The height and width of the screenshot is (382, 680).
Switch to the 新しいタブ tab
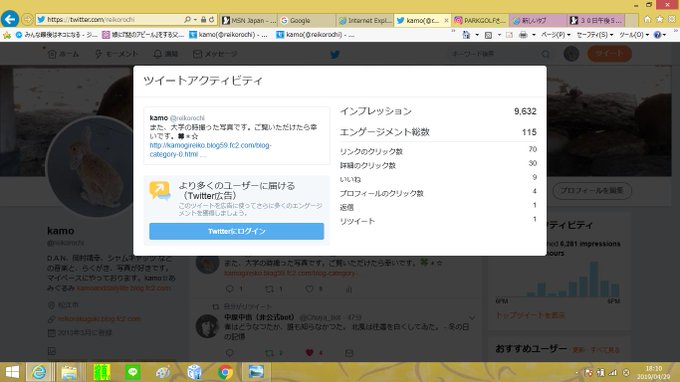538,20
